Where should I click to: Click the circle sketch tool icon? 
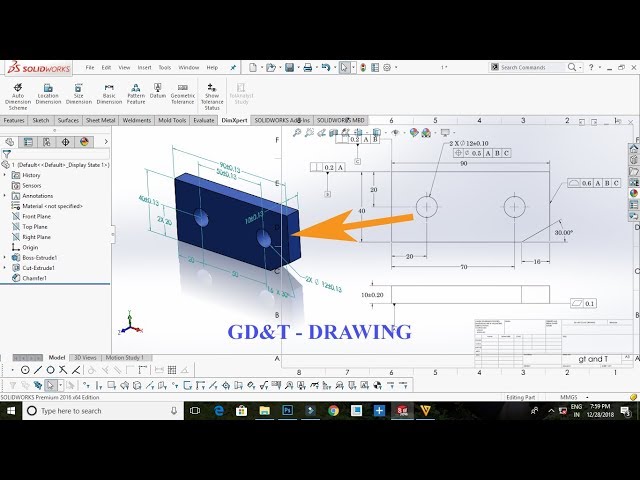click(25, 370)
